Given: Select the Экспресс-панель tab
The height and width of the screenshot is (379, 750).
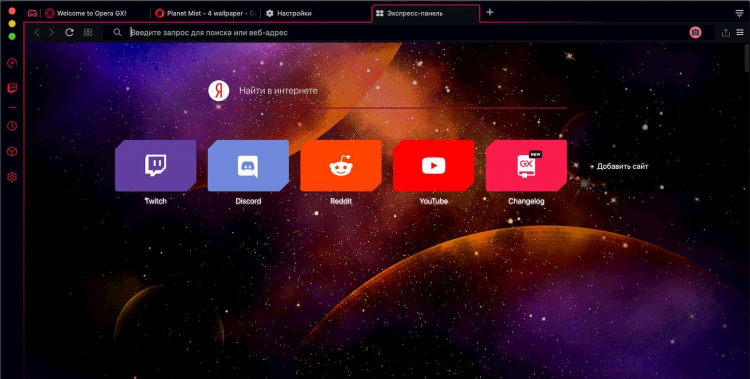Looking at the screenshot, I should coord(426,13).
